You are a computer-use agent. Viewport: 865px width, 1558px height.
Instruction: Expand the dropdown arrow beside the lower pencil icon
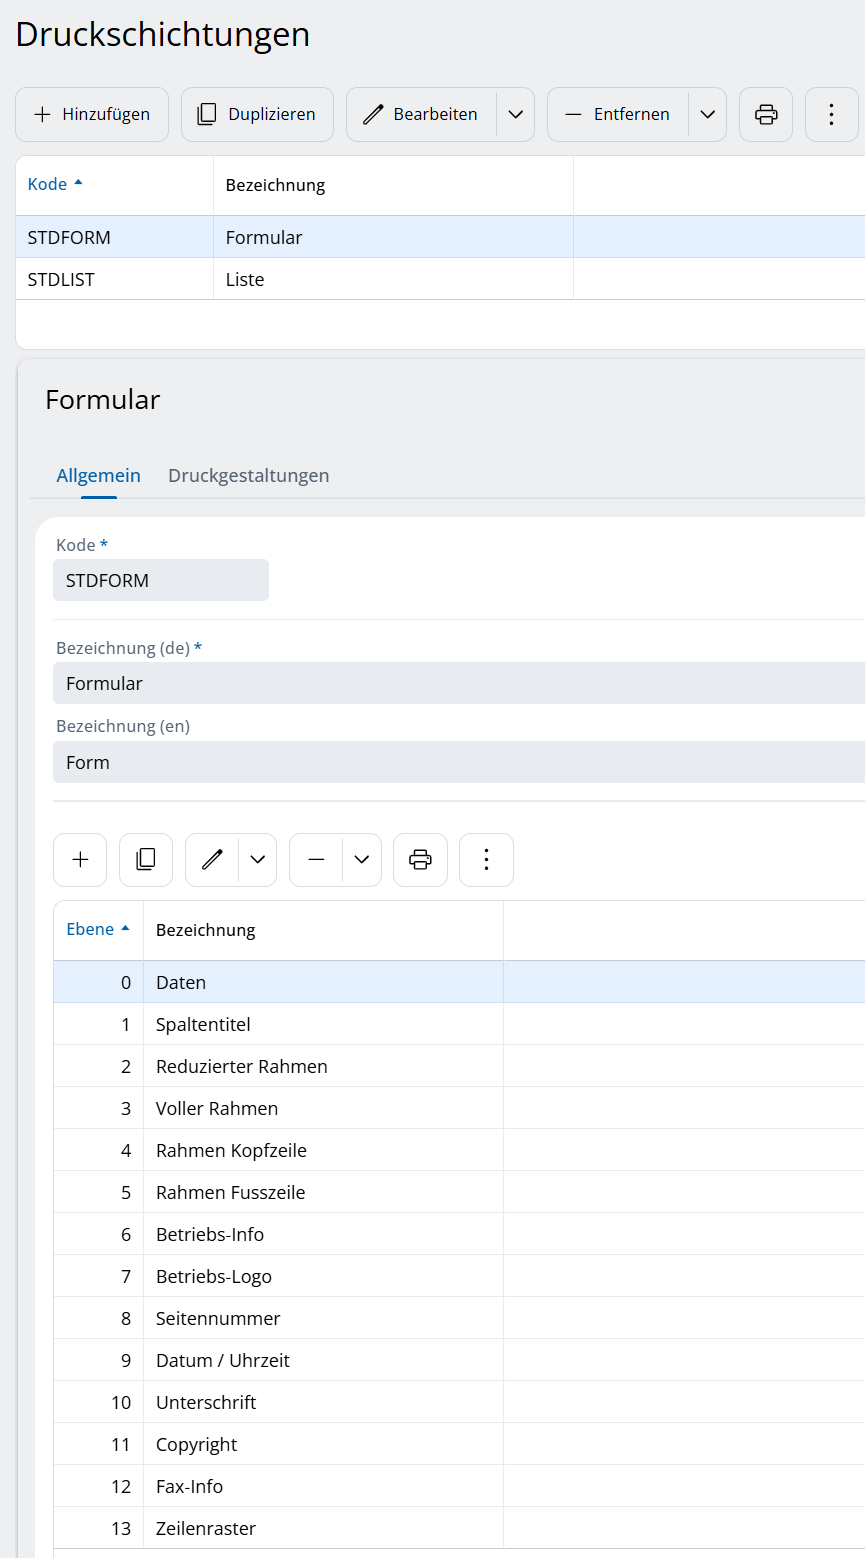coord(258,860)
